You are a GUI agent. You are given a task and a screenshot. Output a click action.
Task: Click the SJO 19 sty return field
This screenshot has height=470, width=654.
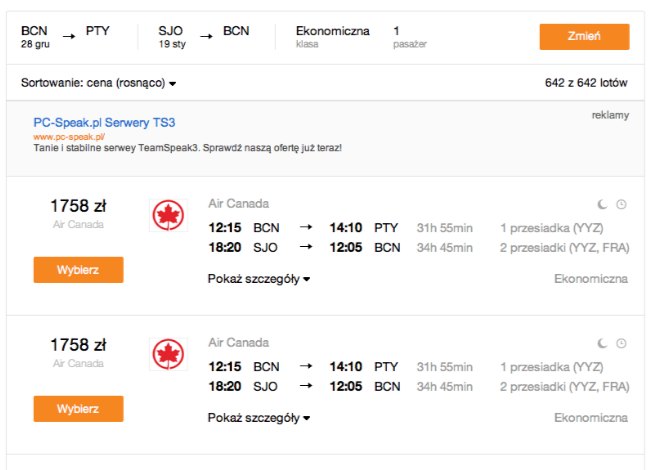point(172,37)
